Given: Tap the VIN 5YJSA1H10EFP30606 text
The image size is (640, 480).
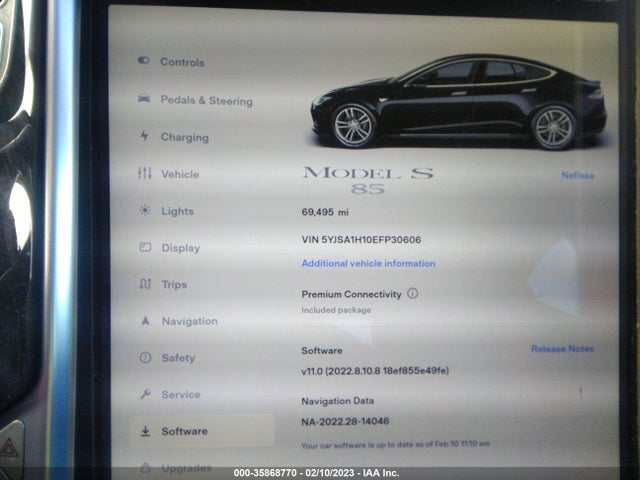Looking at the screenshot, I should pos(361,240).
